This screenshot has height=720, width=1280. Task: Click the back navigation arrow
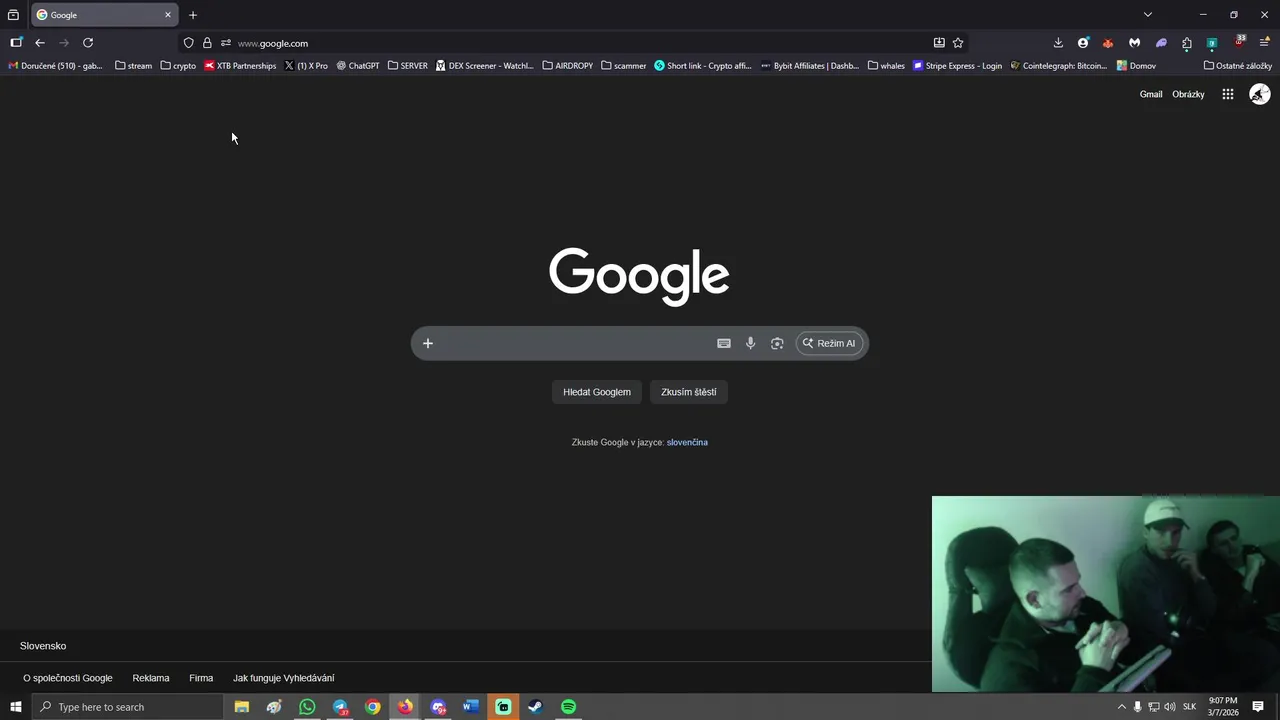coord(40,43)
